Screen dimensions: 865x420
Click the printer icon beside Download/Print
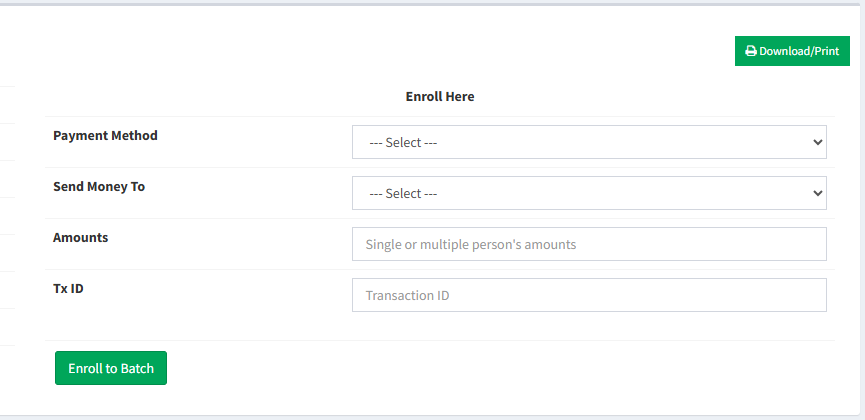(x=751, y=51)
